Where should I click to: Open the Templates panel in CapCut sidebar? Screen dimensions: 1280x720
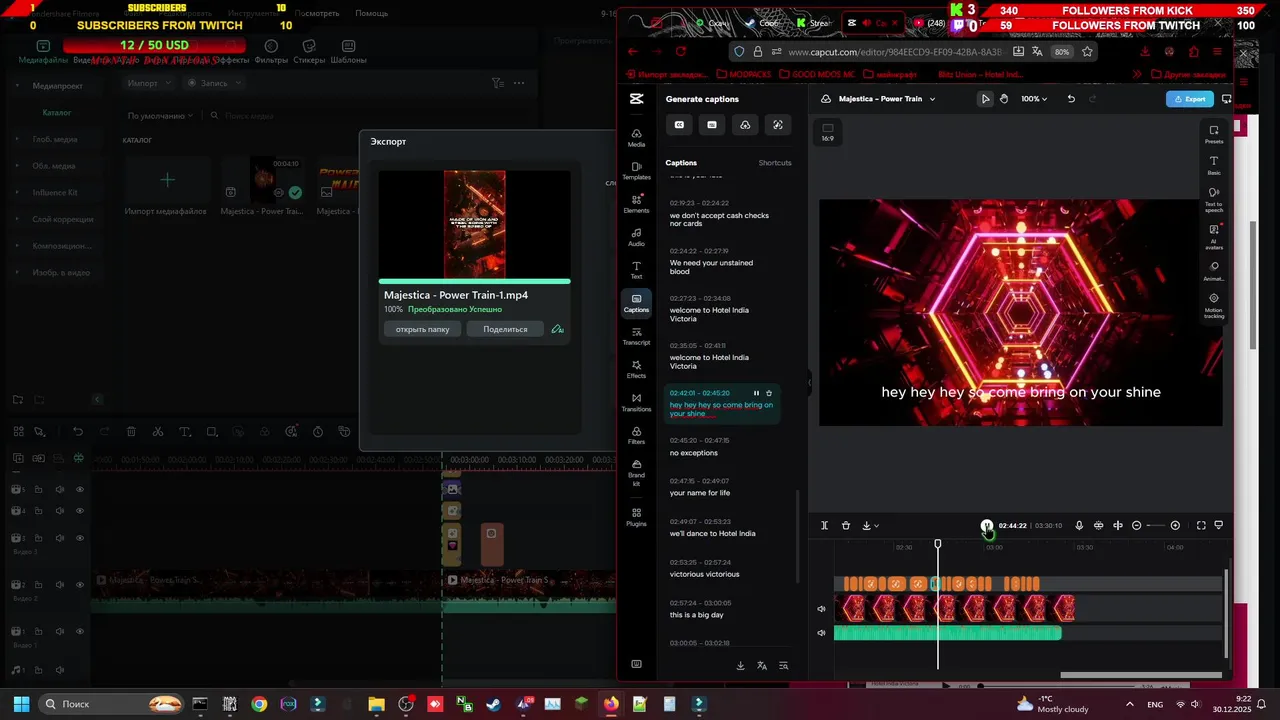(636, 171)
